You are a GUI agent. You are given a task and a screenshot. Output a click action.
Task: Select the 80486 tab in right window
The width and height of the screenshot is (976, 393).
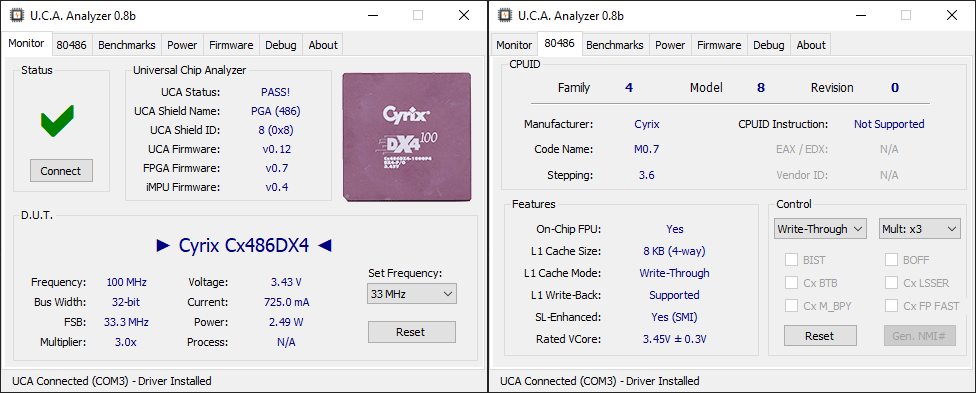point(560,44)
